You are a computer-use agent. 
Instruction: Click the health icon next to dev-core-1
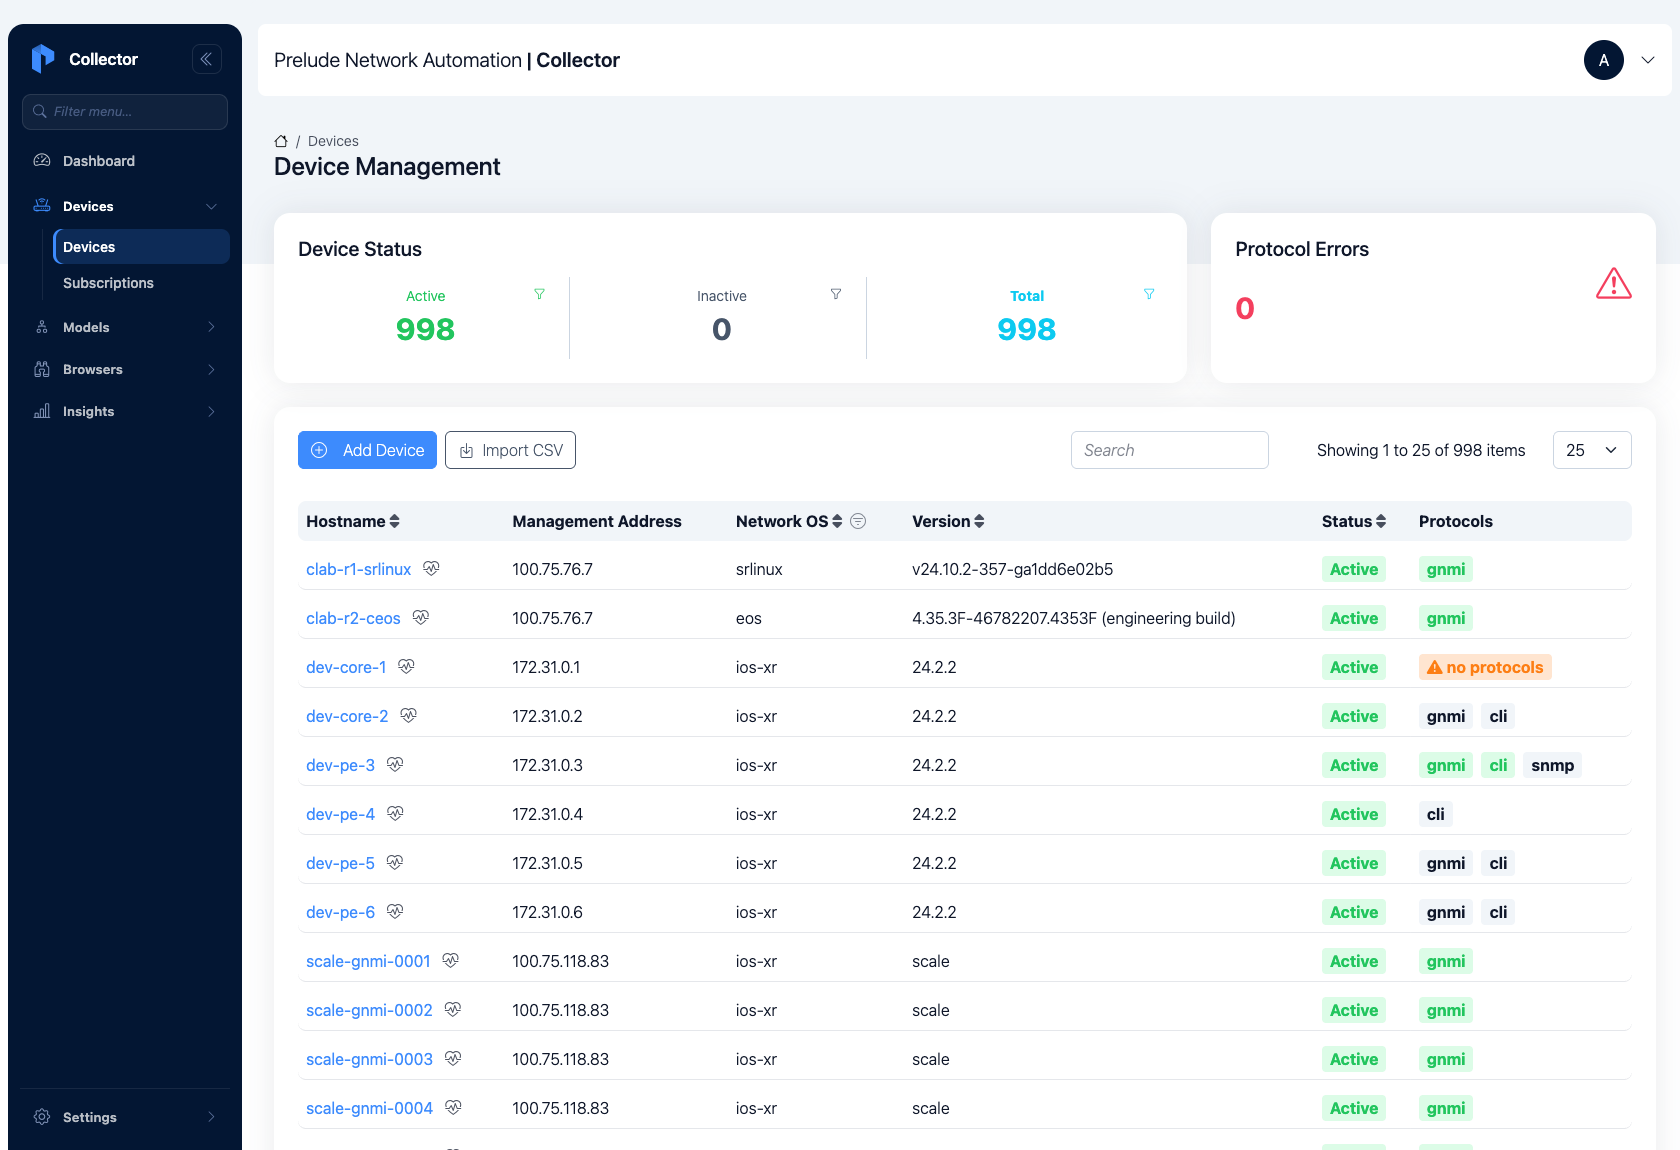coord(406,666)
